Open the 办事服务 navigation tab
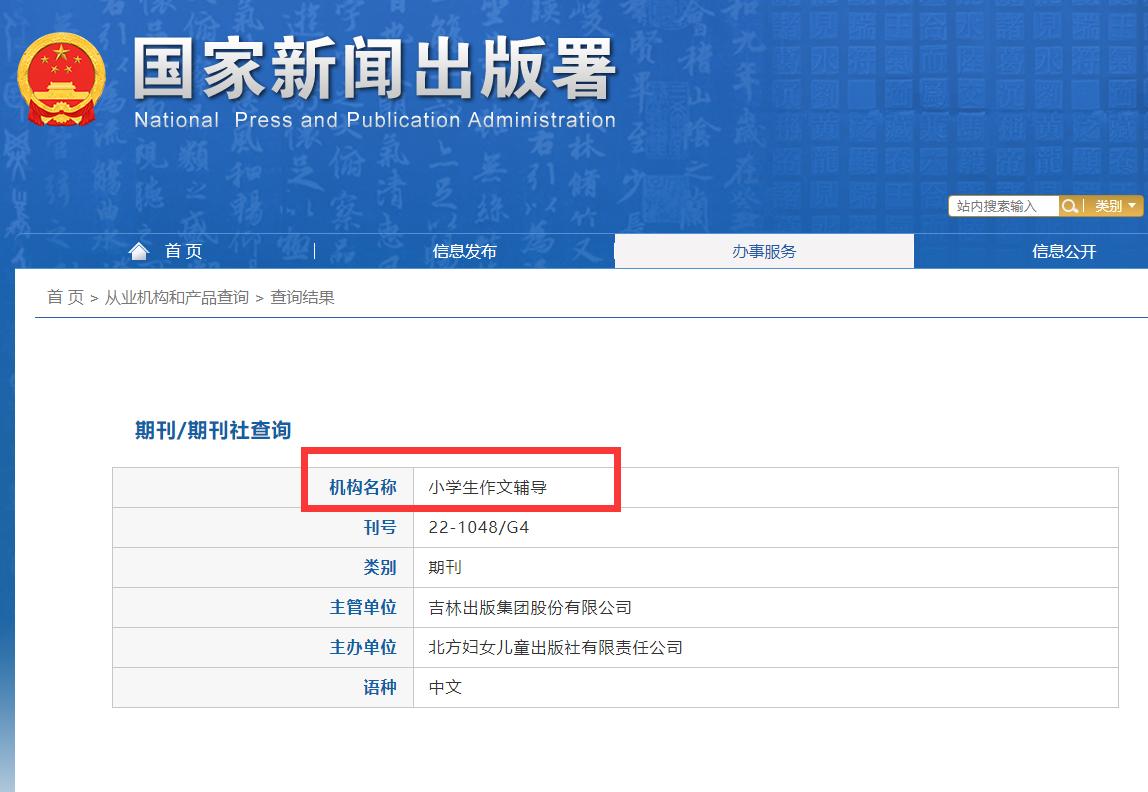The image size is (1148, 792). point(764,252)
